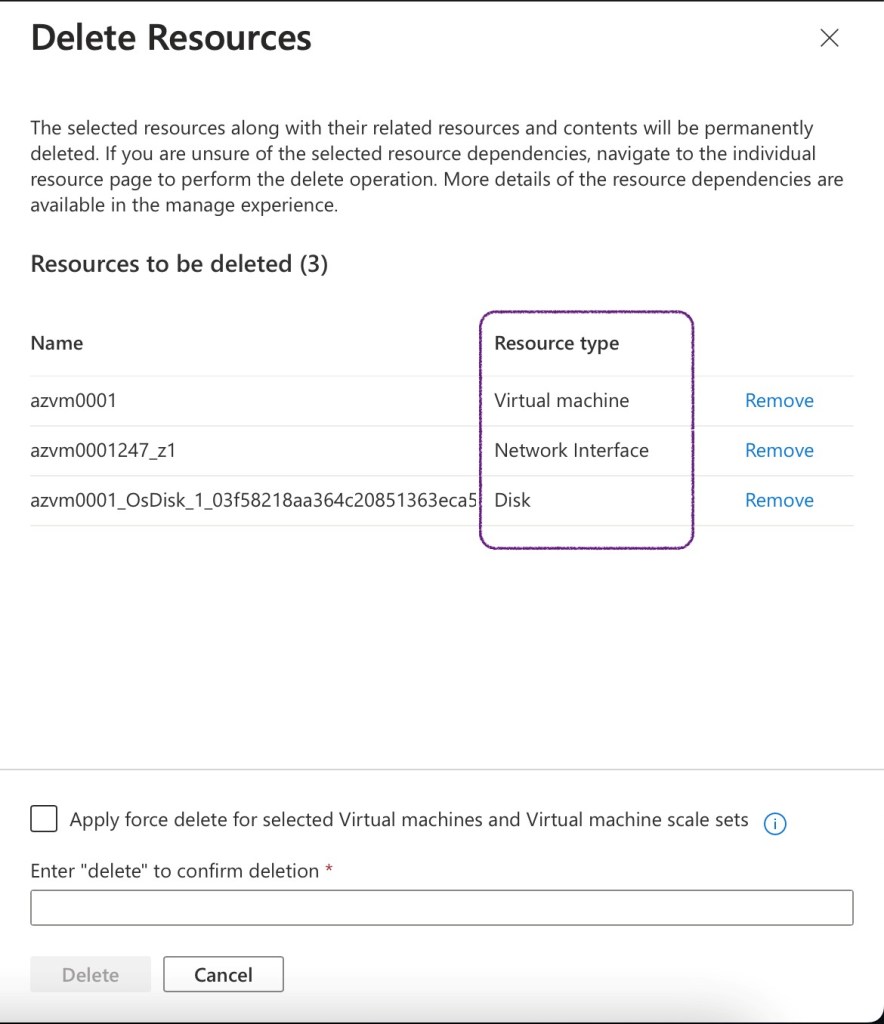Viewport: 884px width, 1024px height.
Task: Select the azvm0001_OsDisk resource name
Action: 250,501
